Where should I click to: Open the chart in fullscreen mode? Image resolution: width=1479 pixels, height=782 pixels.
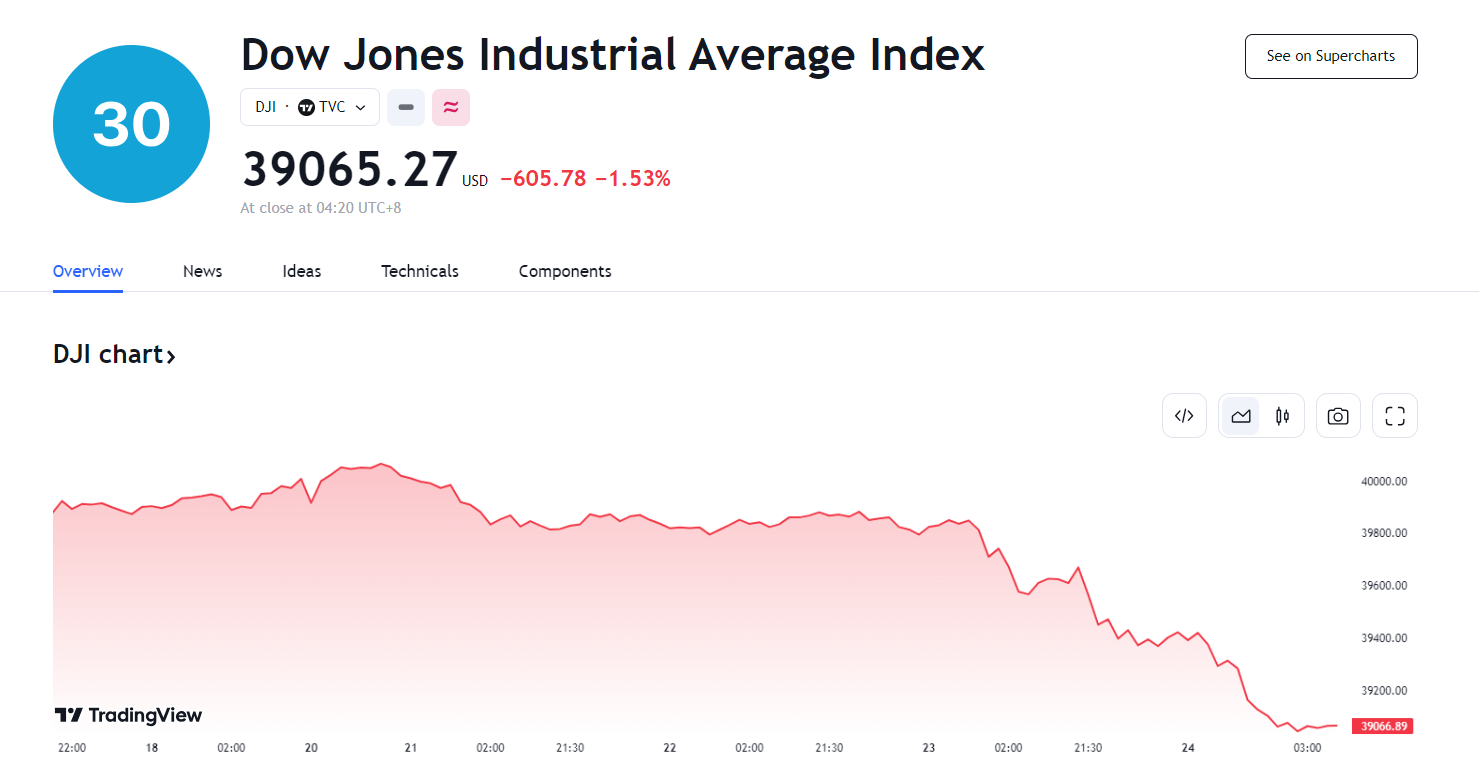pos(1395,416)
